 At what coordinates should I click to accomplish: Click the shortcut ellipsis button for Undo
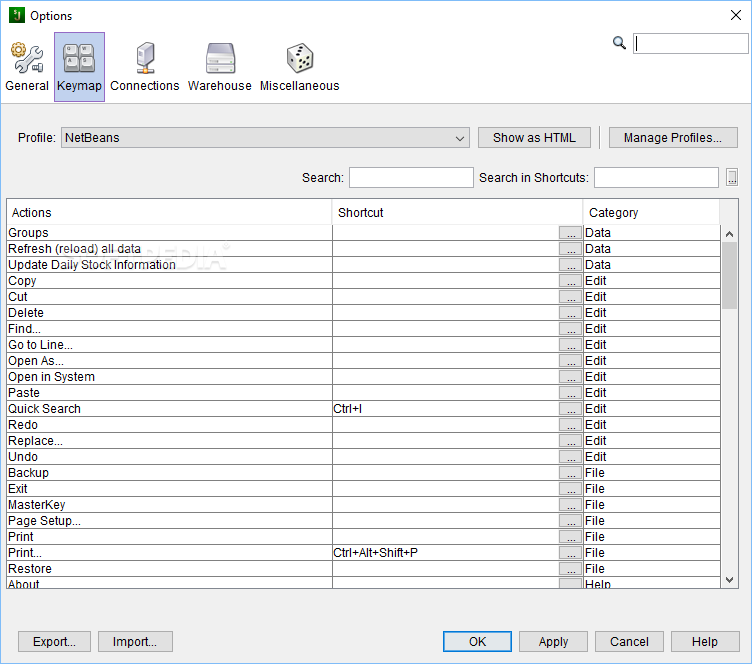point(570,457)
